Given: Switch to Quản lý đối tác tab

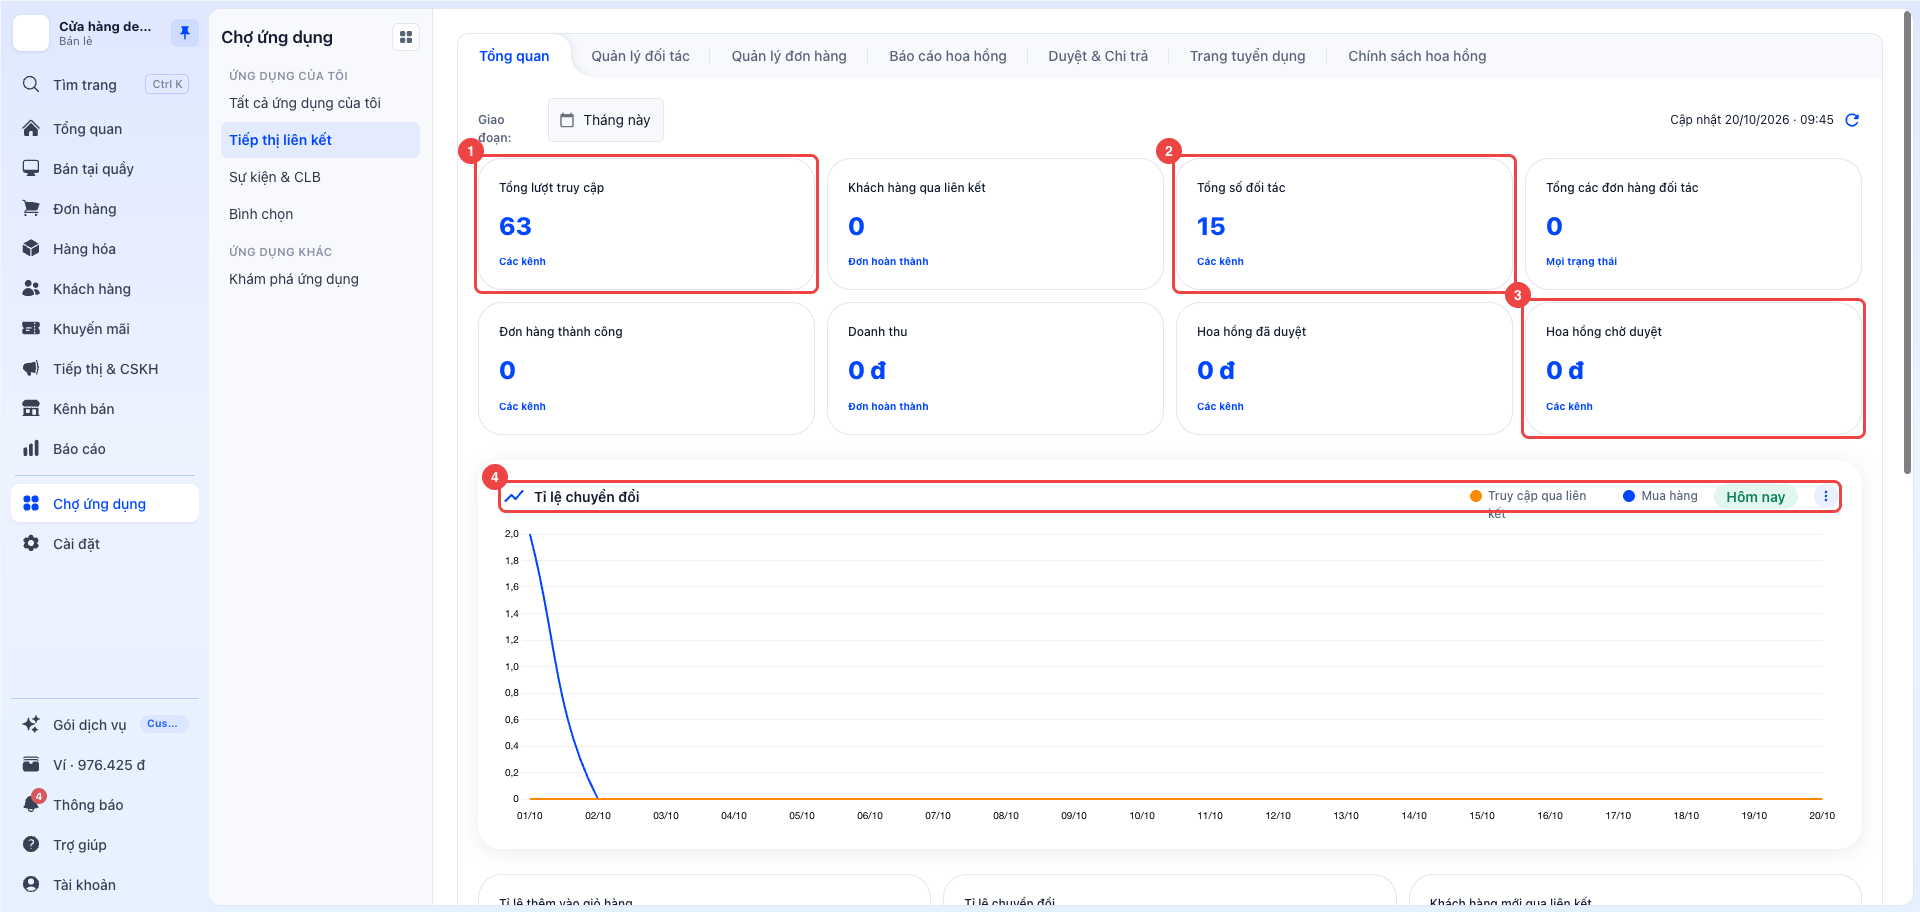Looking at the screenshot, I should (640, 56).
